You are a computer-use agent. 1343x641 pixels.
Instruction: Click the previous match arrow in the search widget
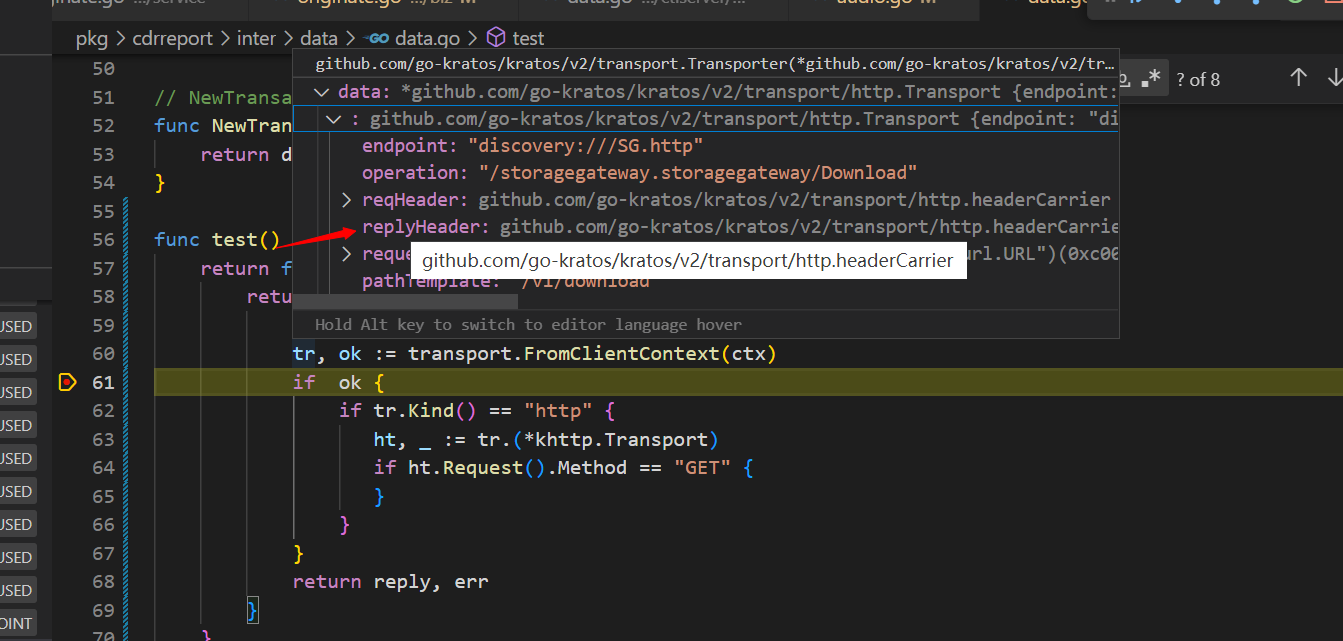[1298, 76]
